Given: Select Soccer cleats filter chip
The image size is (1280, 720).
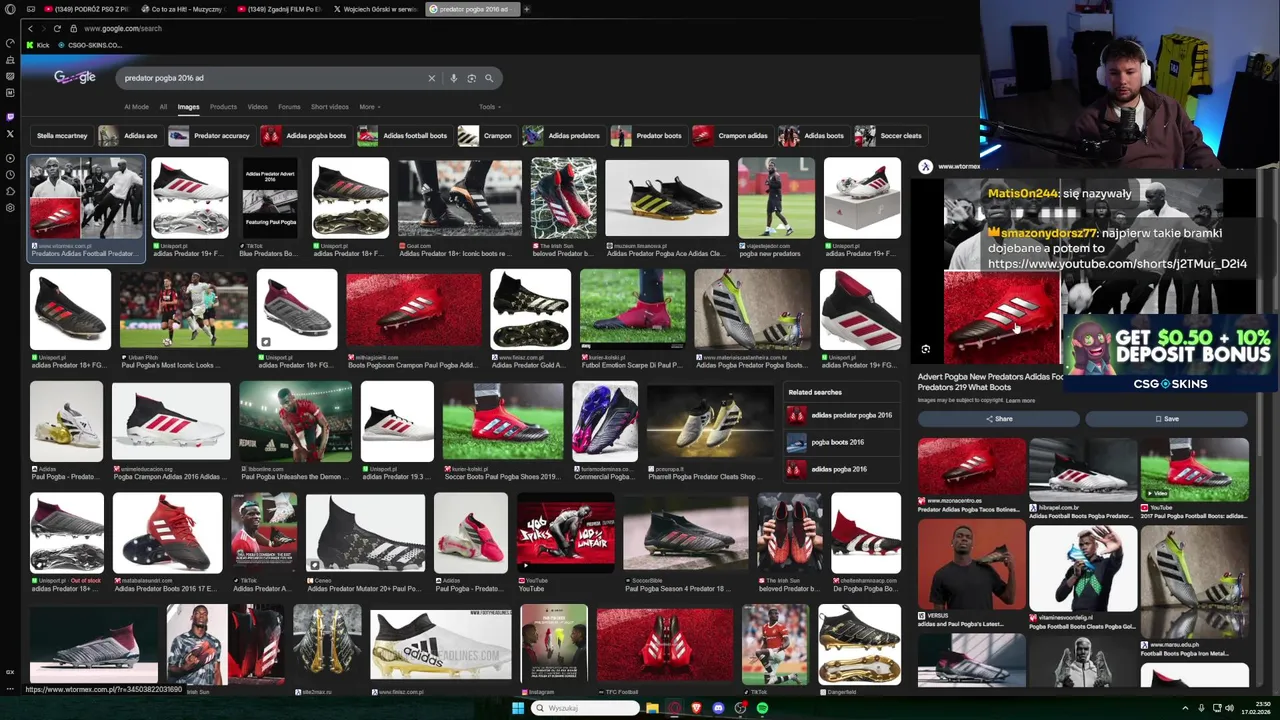Looking at the screenshot, I should click(890, 136).
